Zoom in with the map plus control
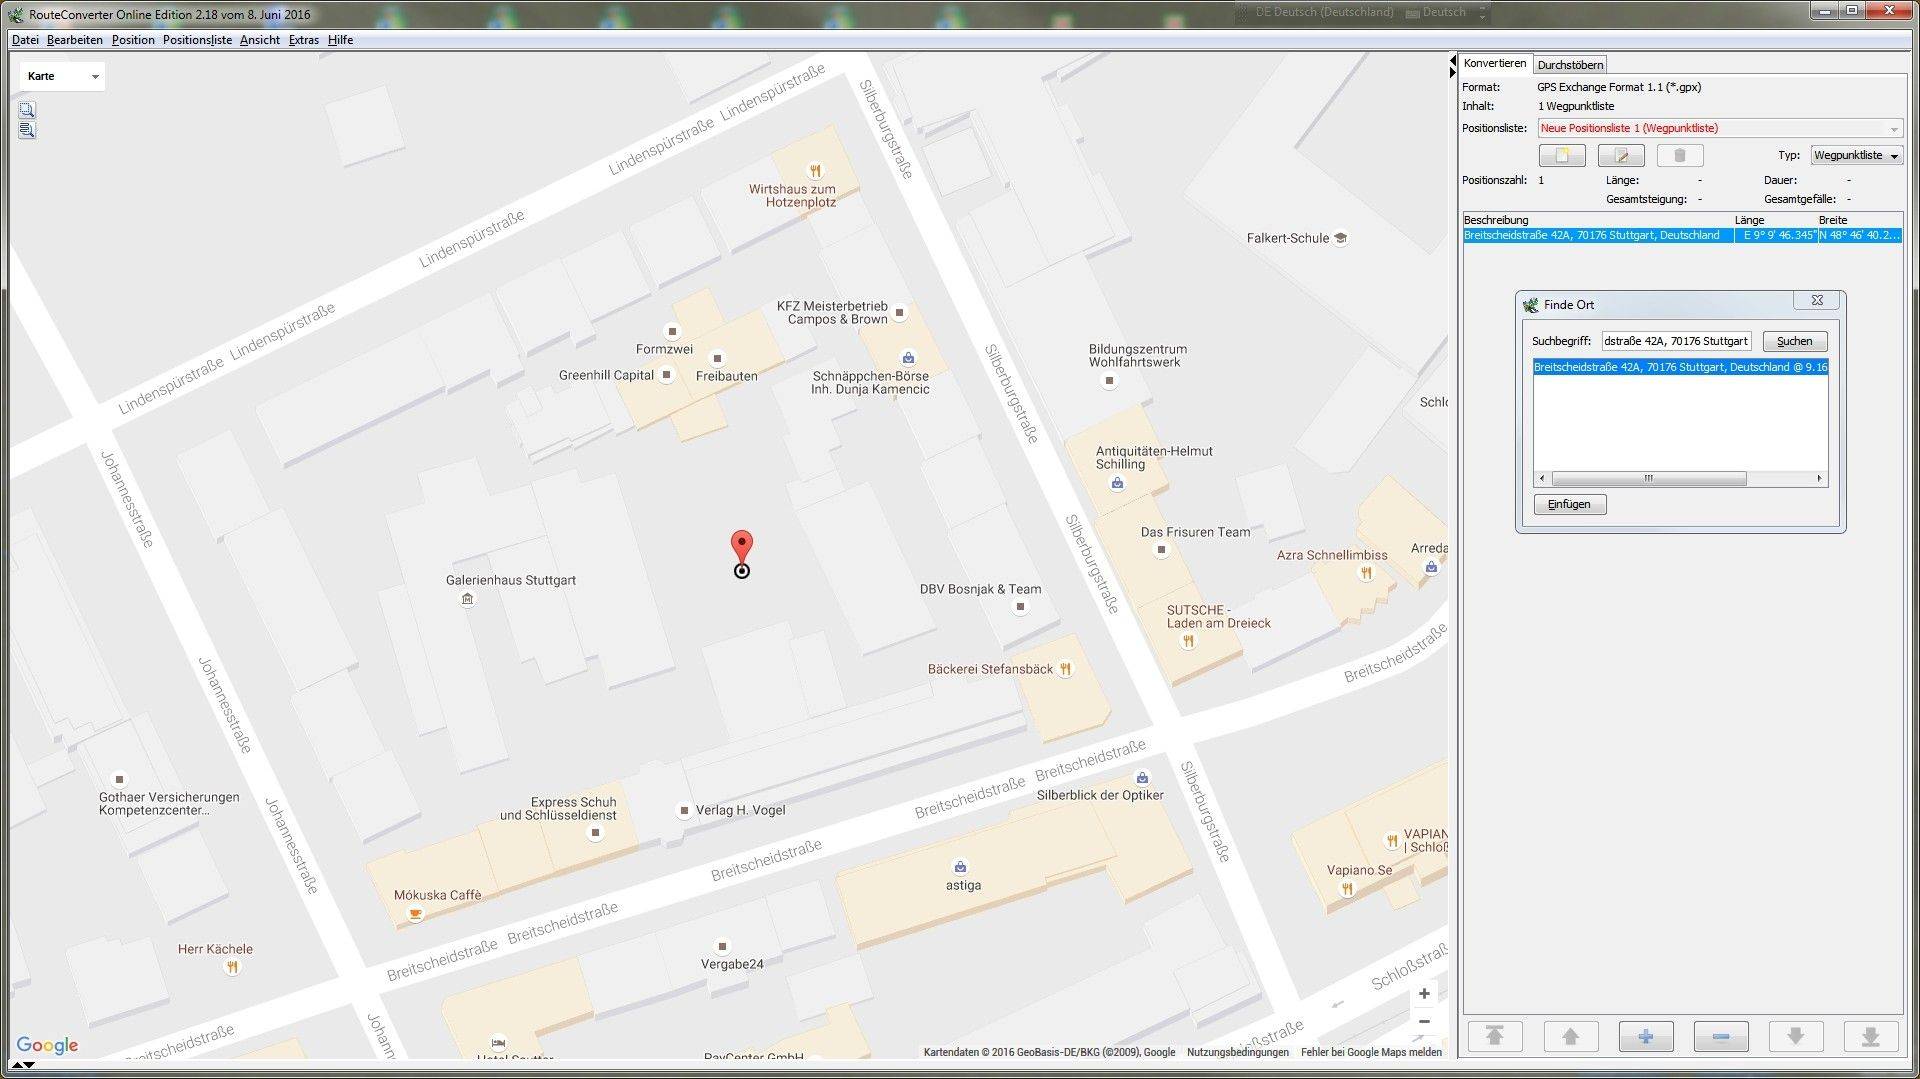1920x1079 pixels. (x=1424, y=994)
